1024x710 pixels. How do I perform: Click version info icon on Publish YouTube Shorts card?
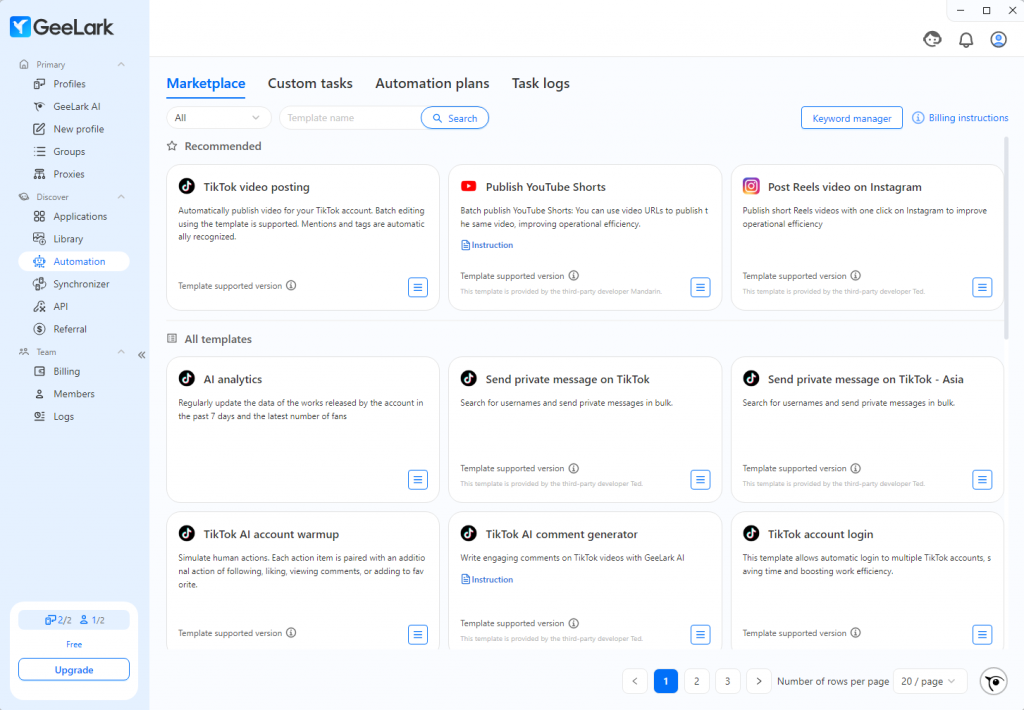pyautogui.click(x=573, y=276)
